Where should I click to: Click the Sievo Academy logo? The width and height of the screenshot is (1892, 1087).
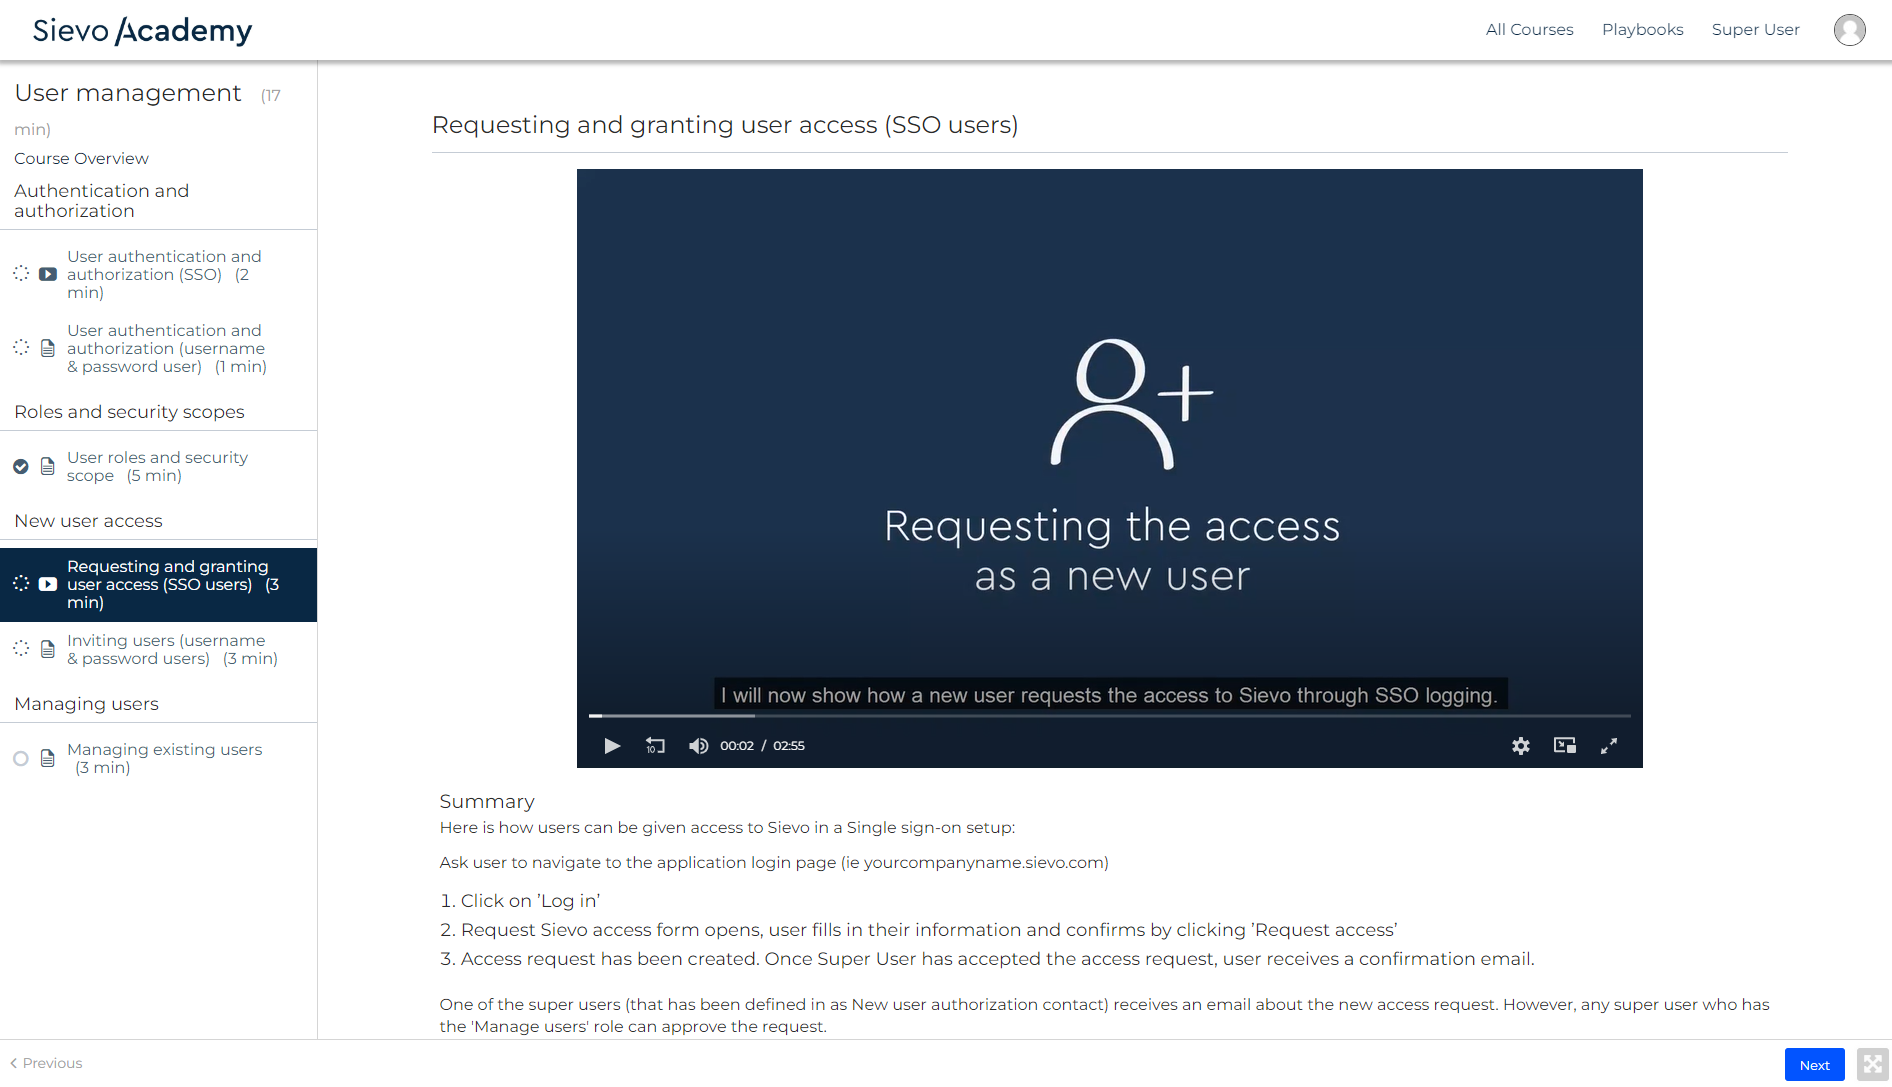(142, 30)
